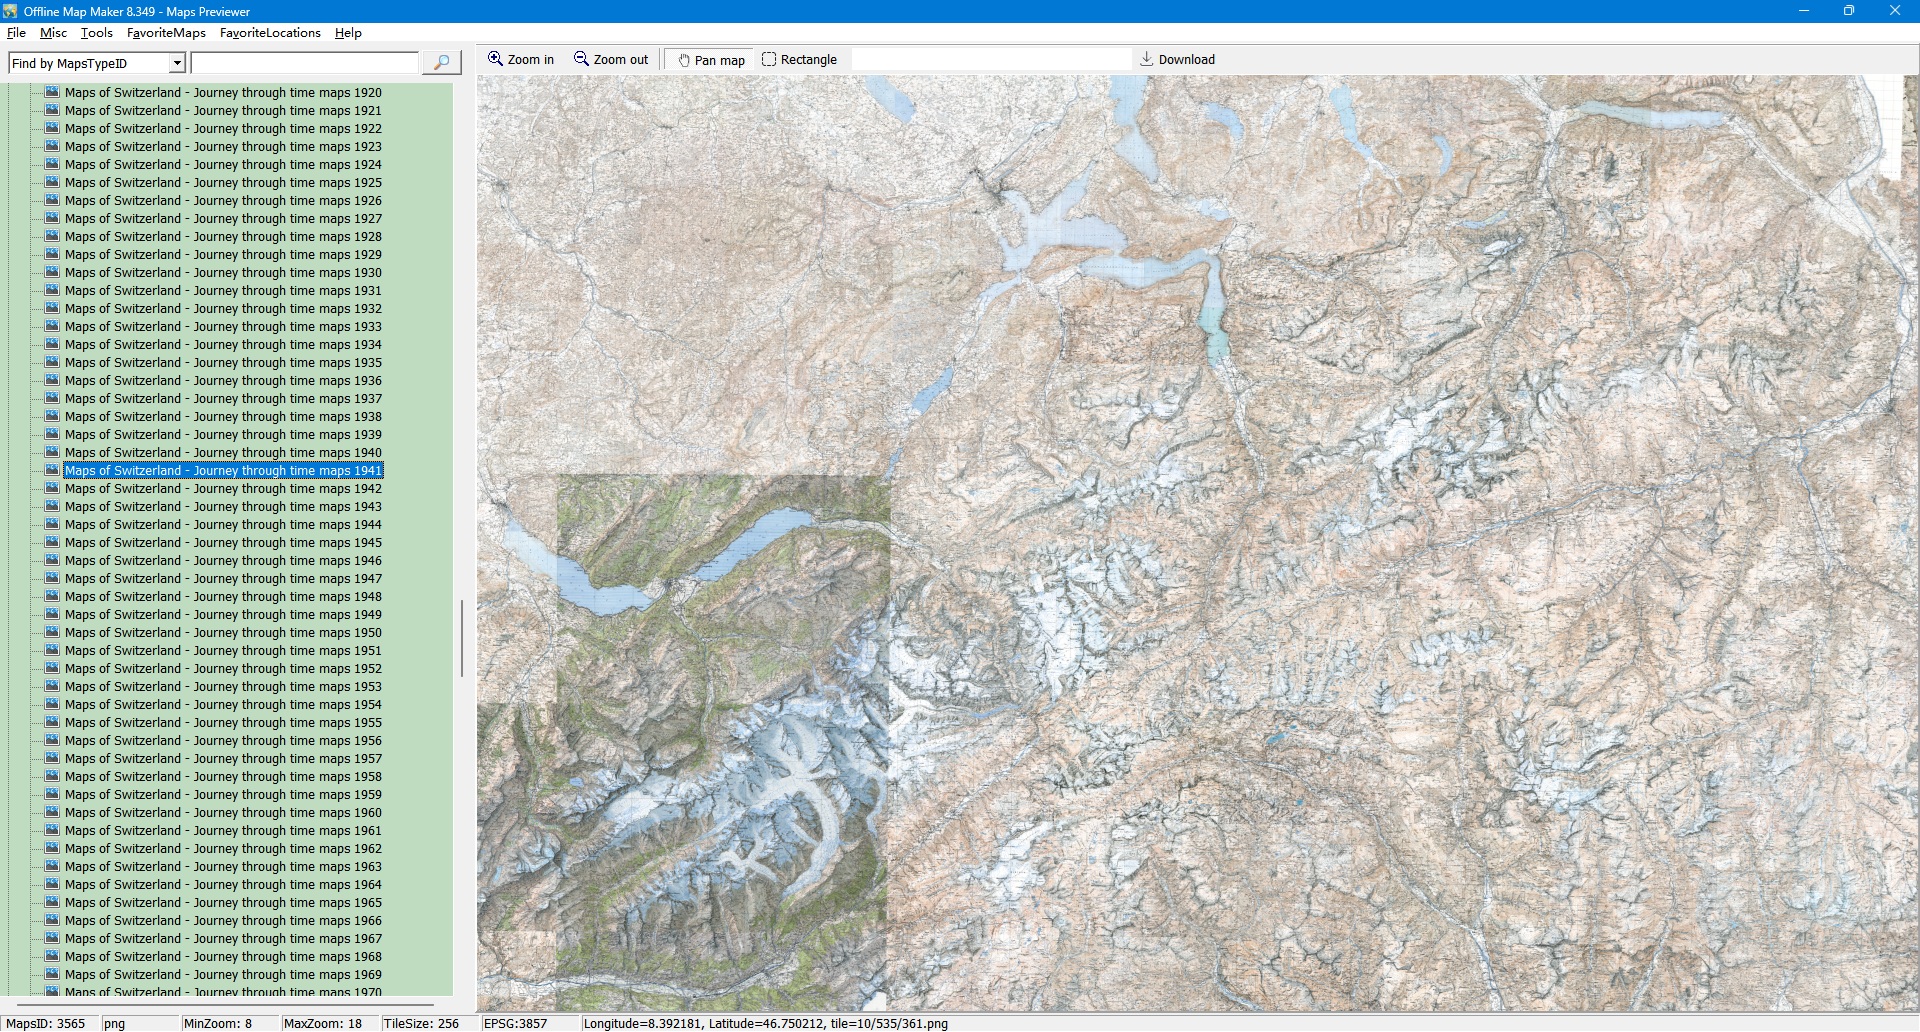Select Journey through time maps 1925

coord(223,183)
